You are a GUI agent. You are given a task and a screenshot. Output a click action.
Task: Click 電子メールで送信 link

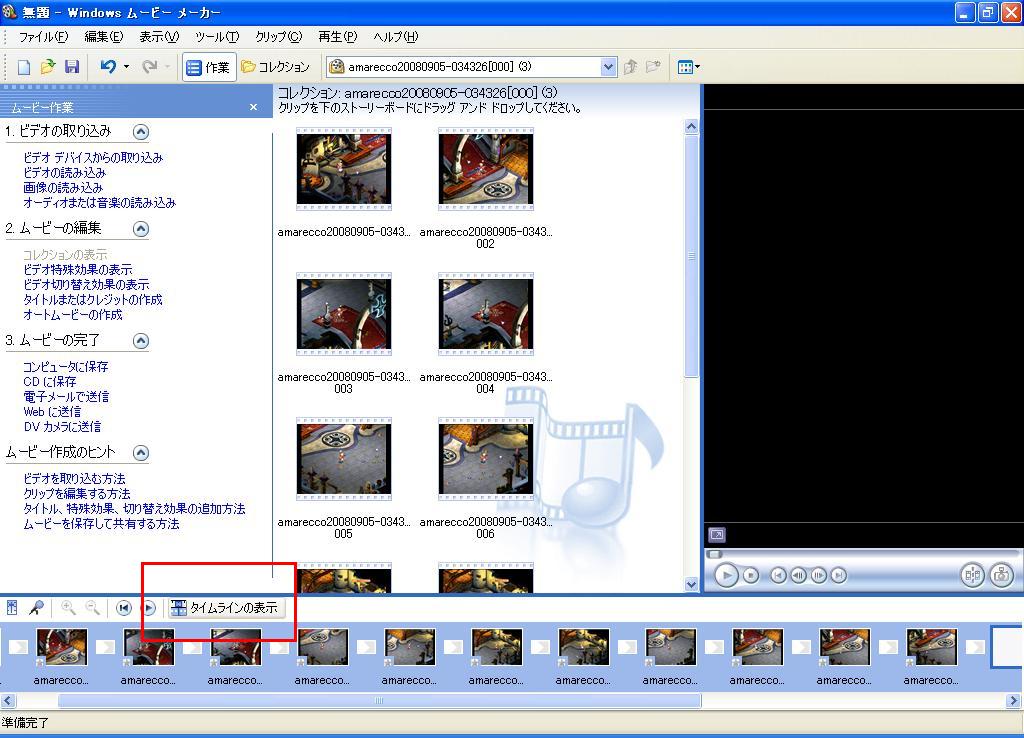tap(66, 396)
